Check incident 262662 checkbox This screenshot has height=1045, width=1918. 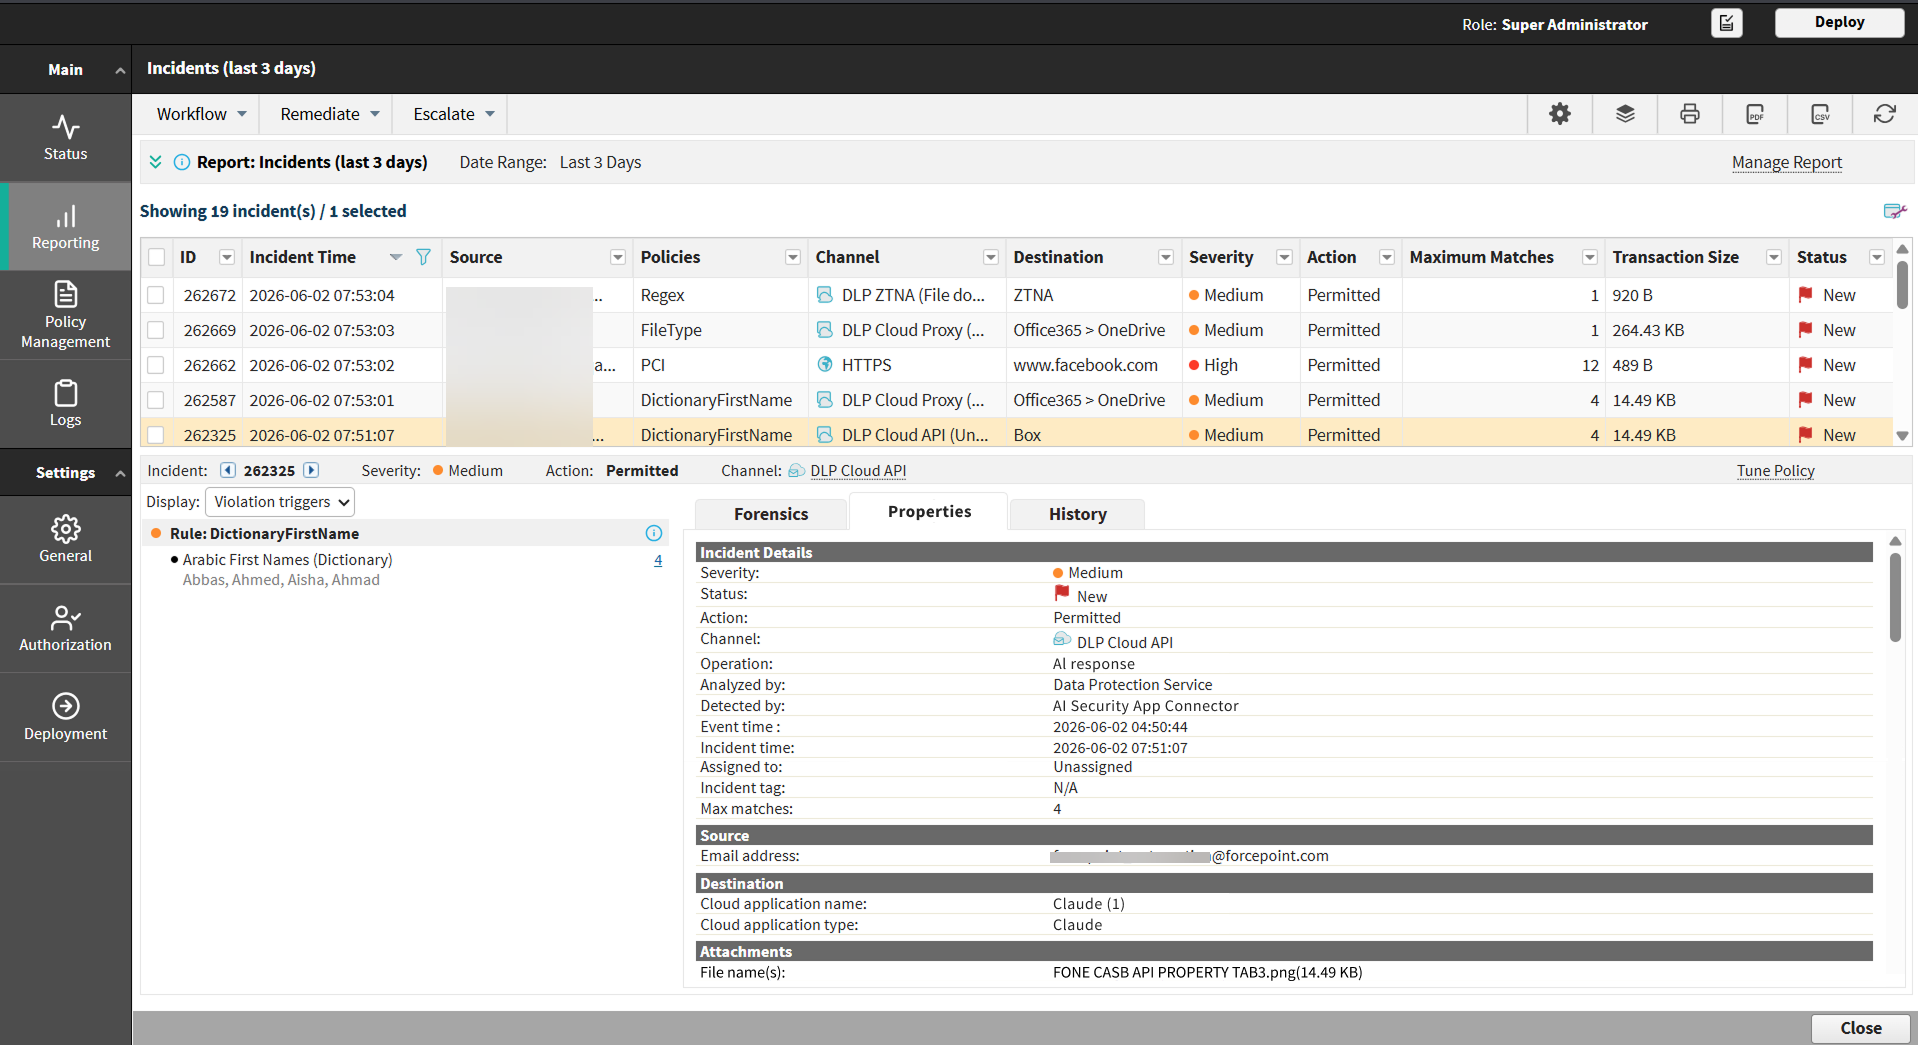(156, 365)
